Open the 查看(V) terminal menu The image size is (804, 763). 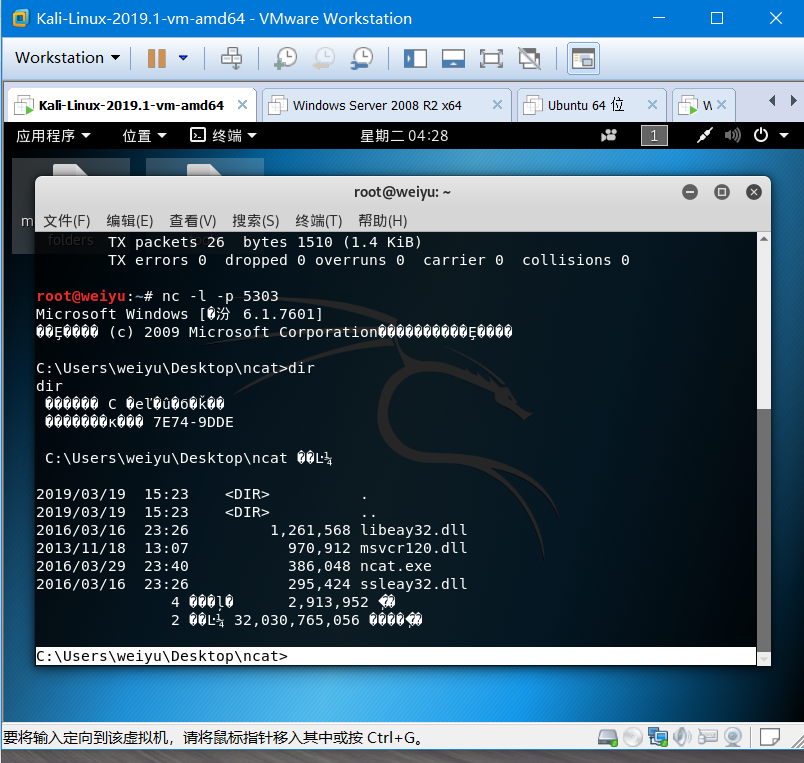point(193,221)
